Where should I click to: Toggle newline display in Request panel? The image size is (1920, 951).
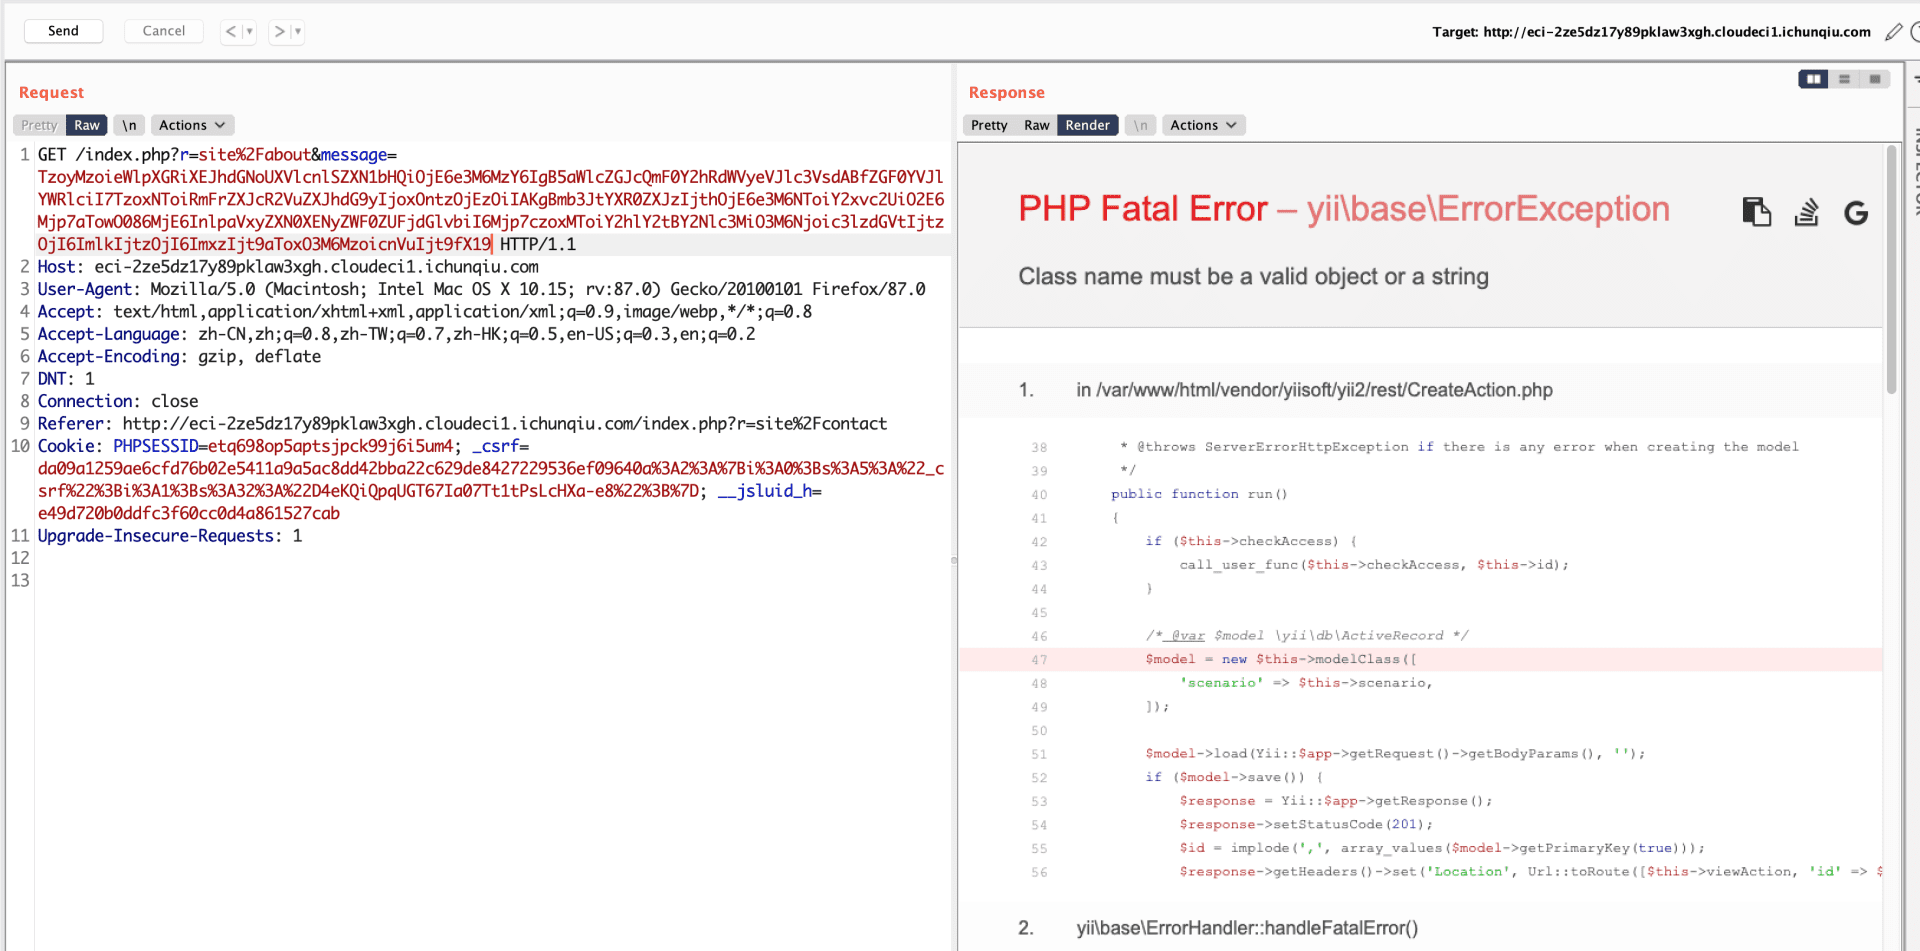point(129,125)
